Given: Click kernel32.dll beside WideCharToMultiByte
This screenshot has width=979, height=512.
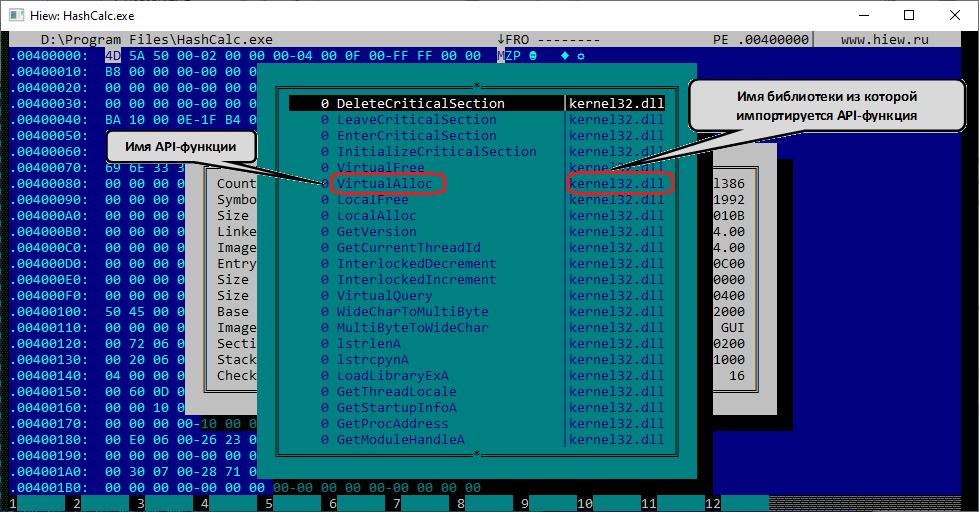Looking at the screenshot, I should coord(616,312).
